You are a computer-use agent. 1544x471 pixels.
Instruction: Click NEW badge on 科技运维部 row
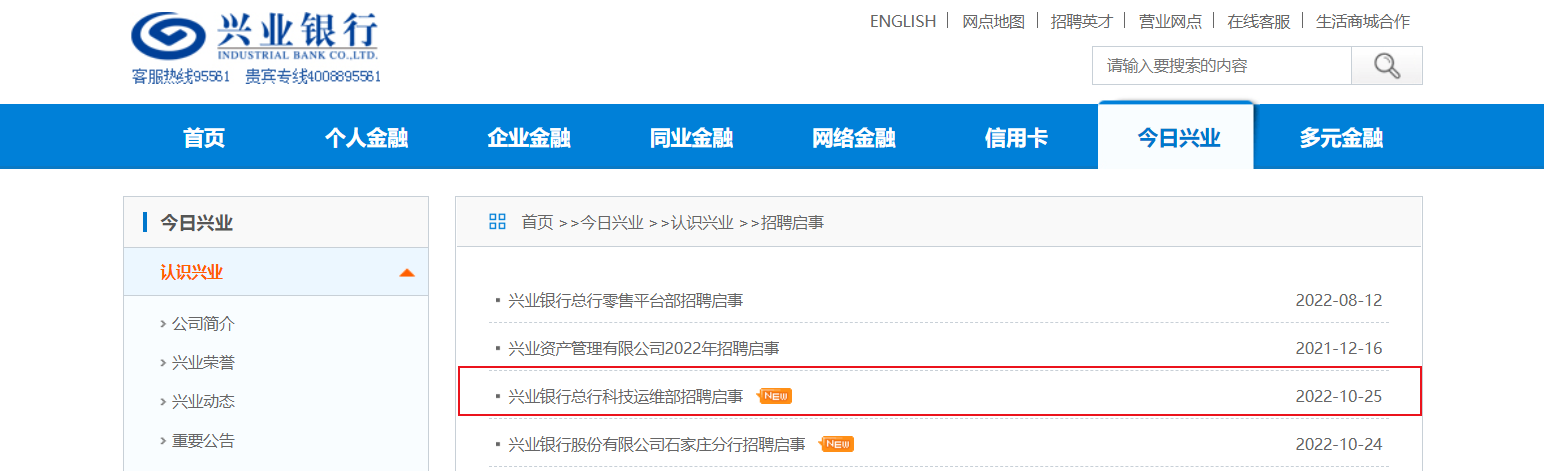pyautogui.click(x=775, y=396)
